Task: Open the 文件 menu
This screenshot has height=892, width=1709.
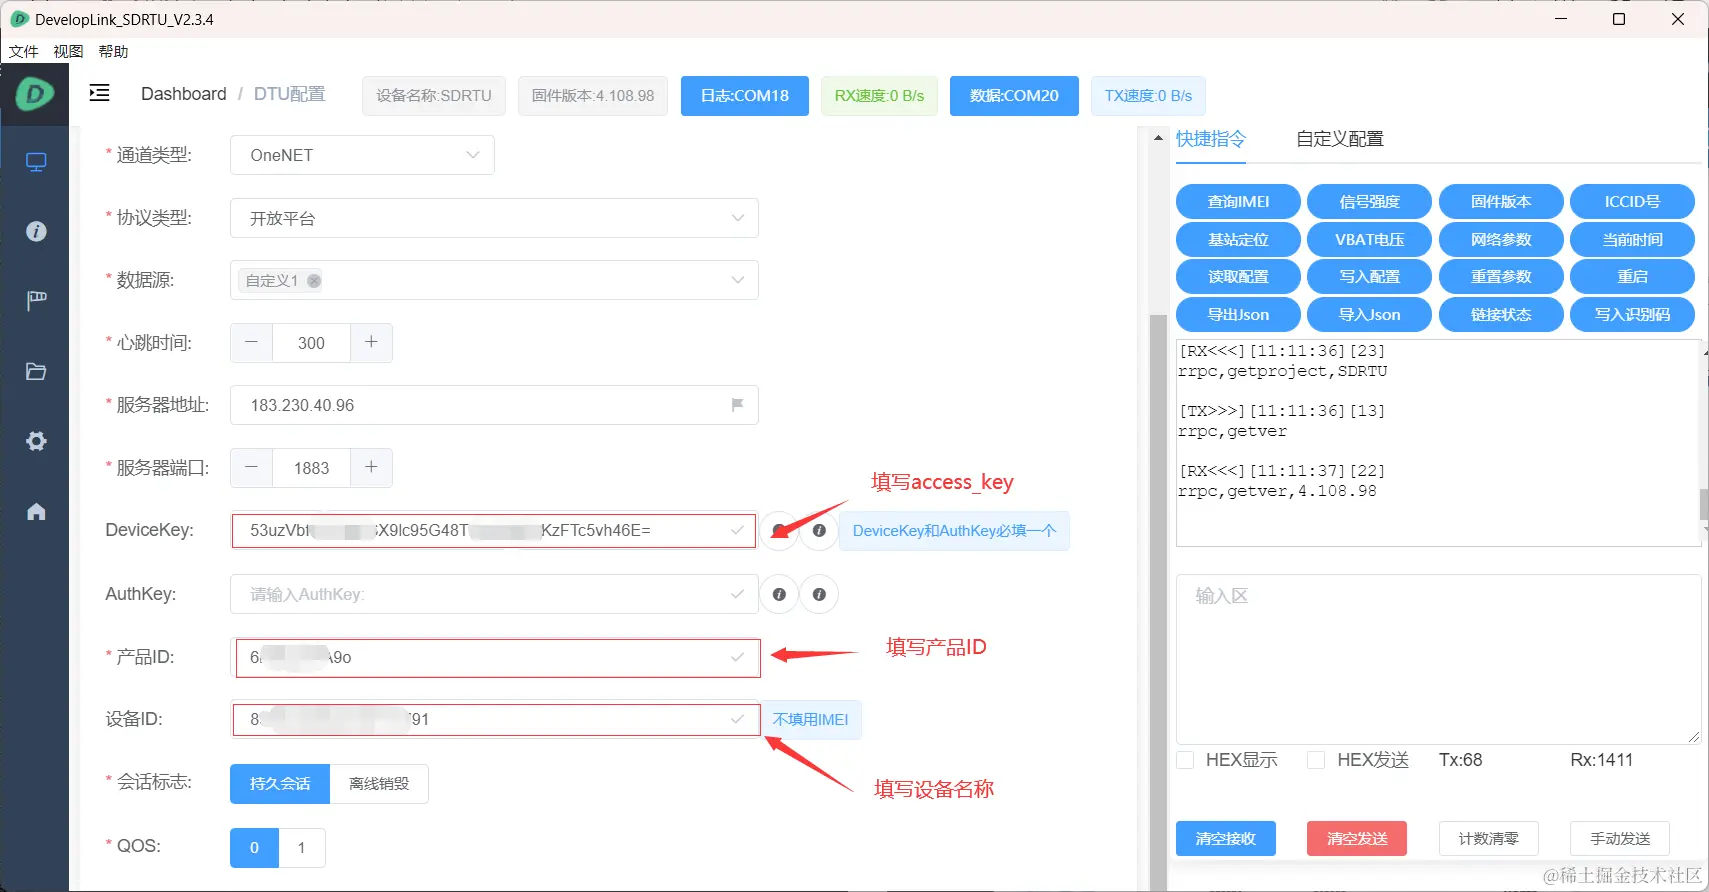Action: [23, 51]
